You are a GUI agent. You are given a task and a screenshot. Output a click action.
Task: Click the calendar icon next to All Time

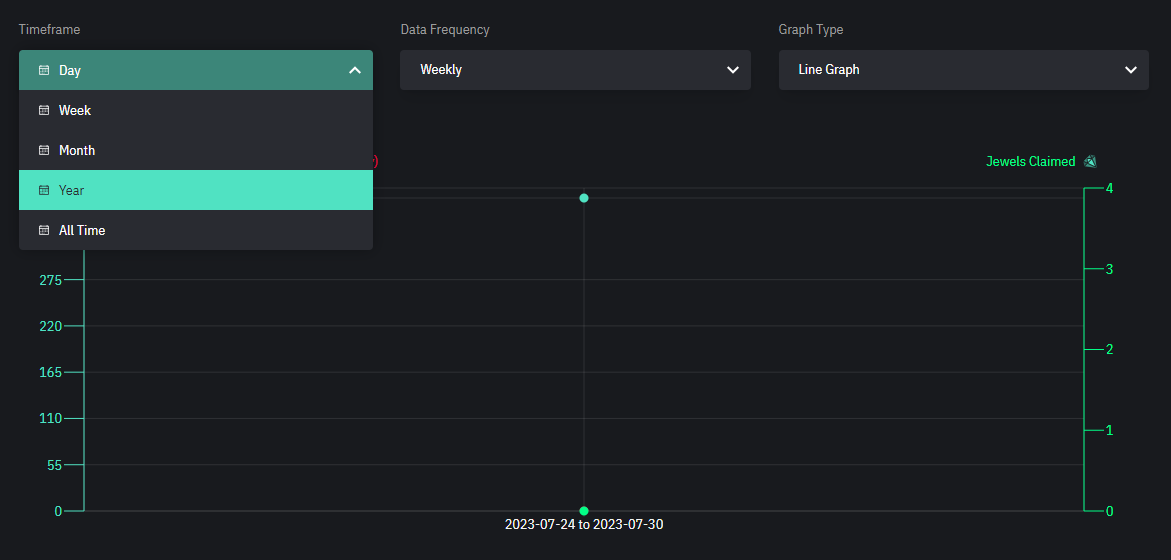click(44, 230)
